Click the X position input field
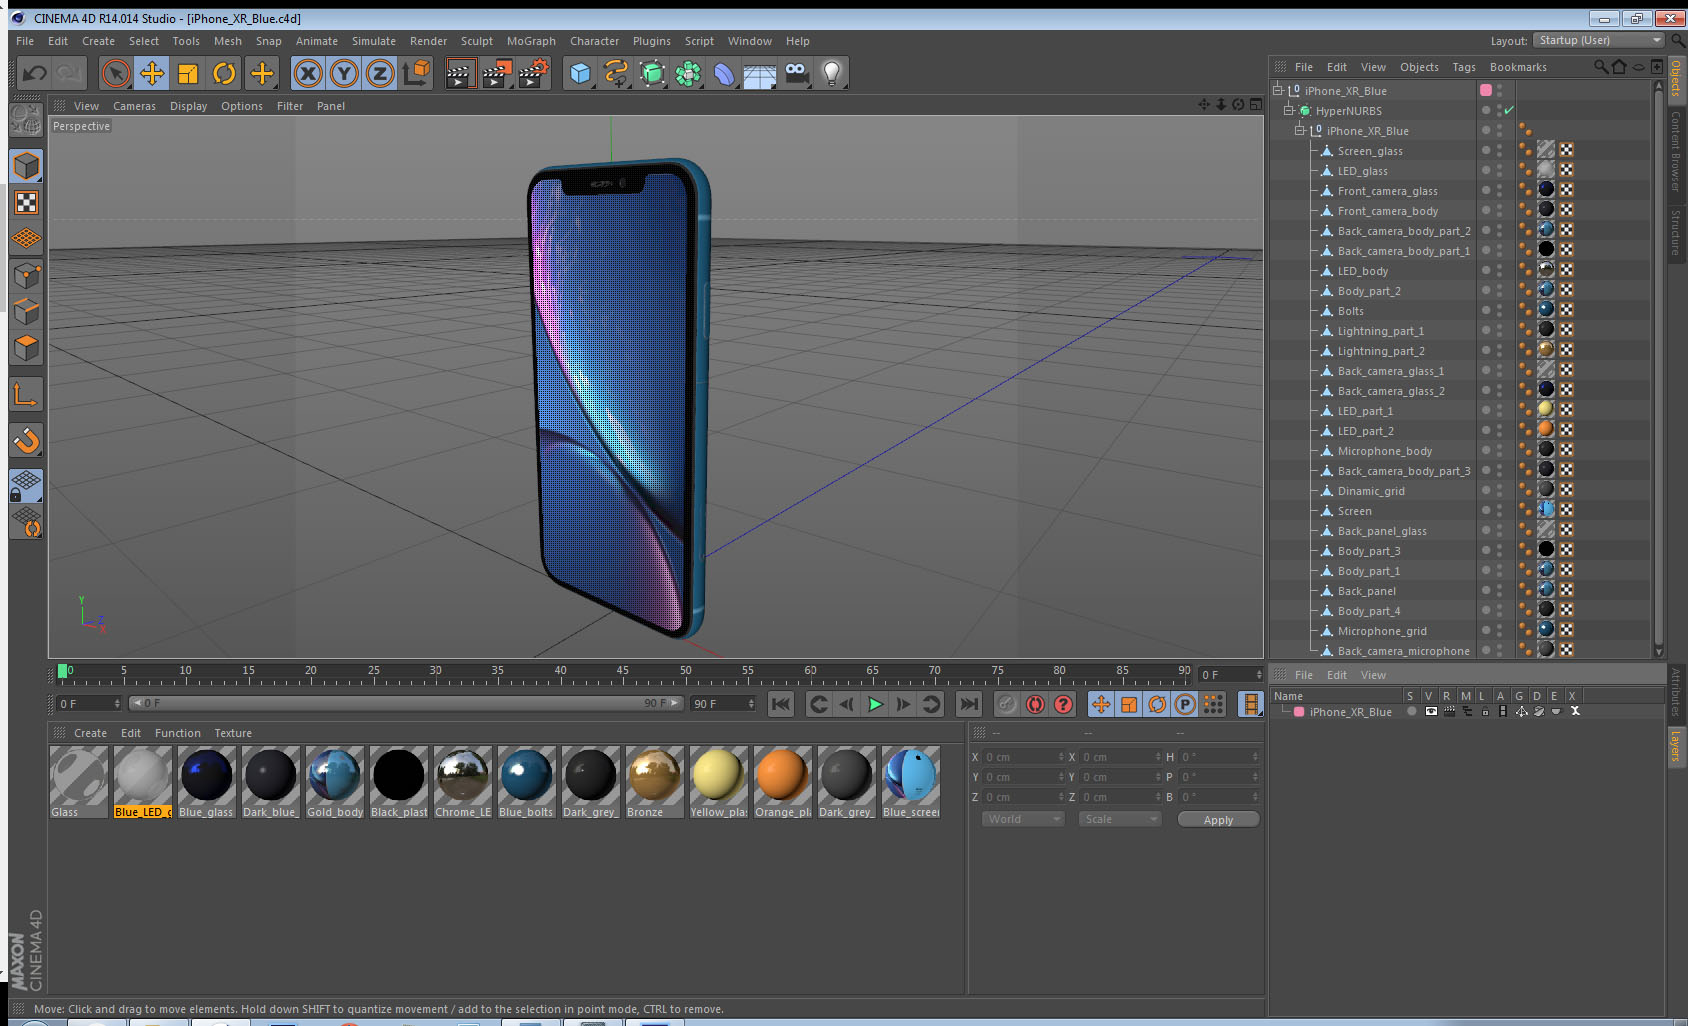Viewport: 1688px width, 1026px height. (x=1024, y=757)
